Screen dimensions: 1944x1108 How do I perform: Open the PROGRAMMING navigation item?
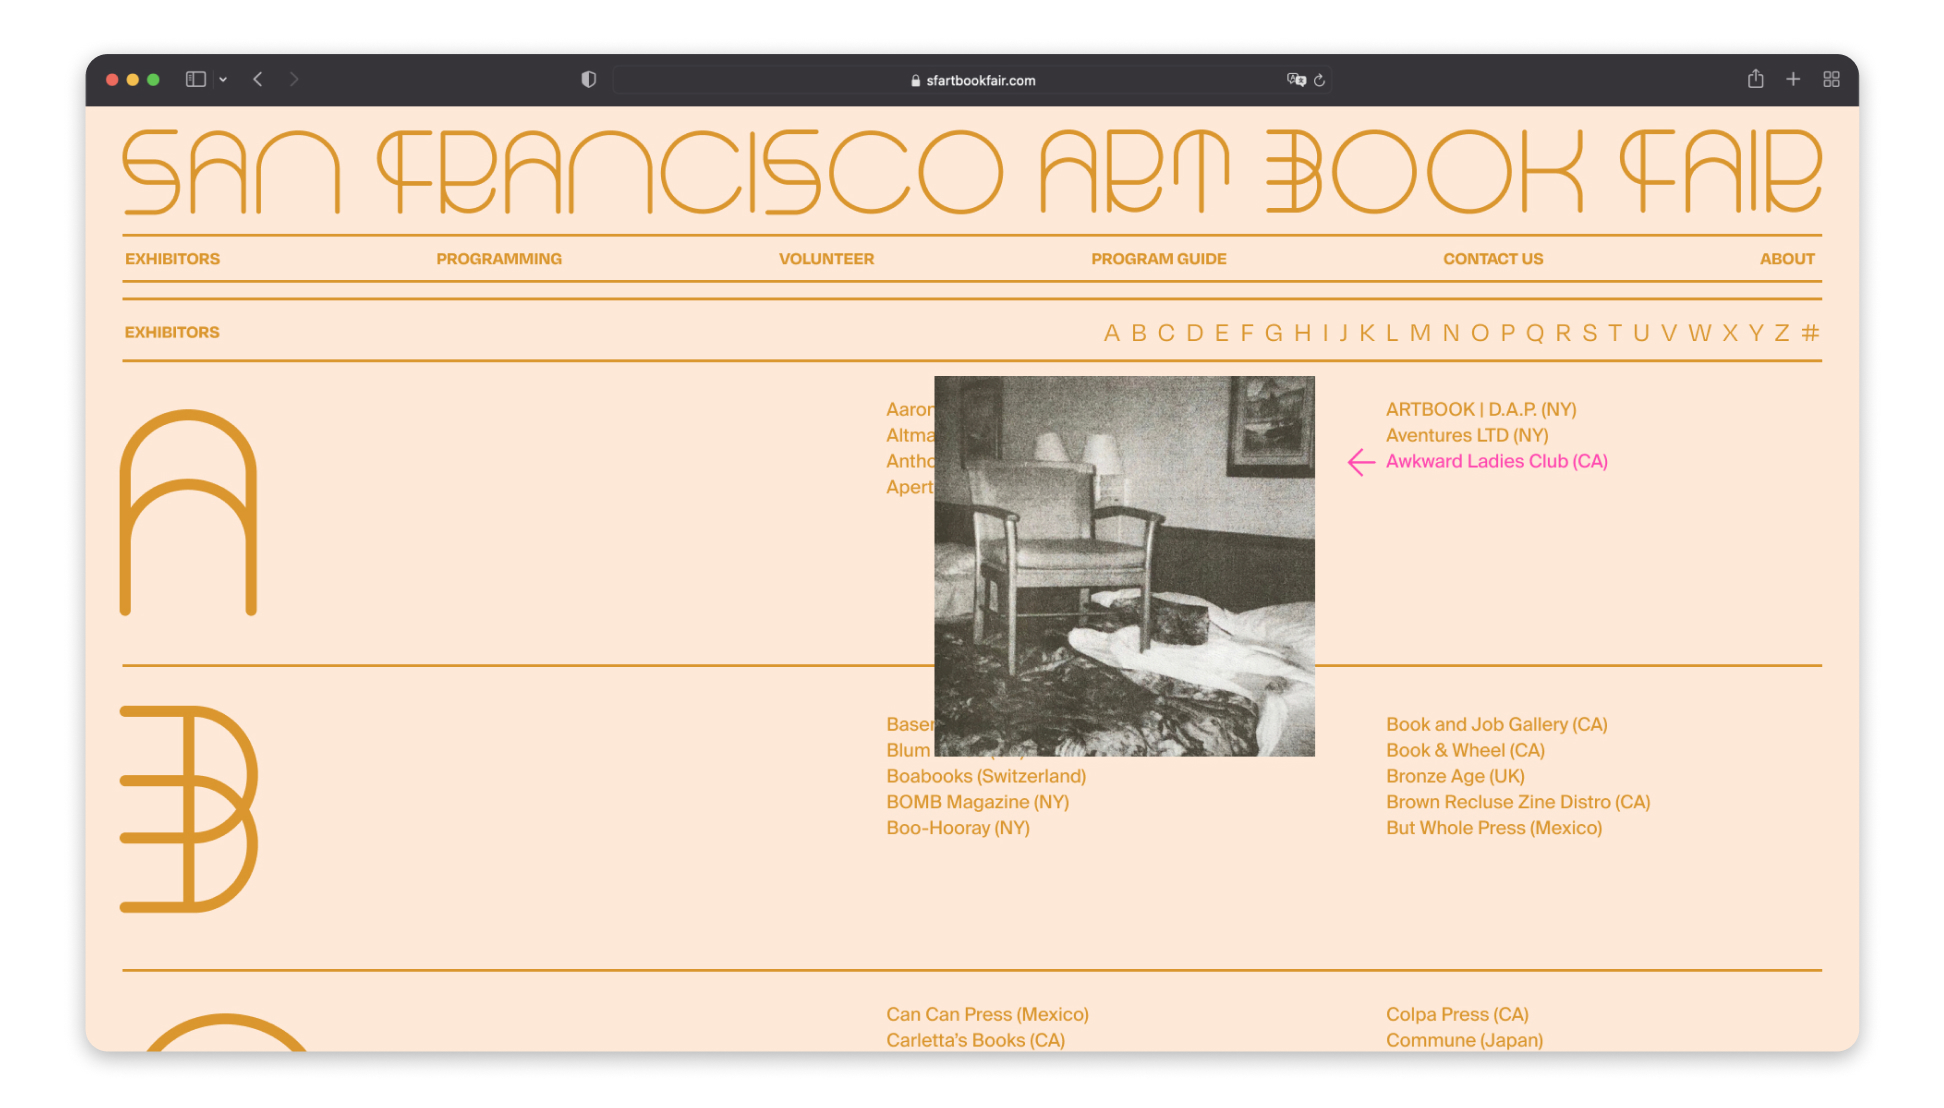pos(499,259)
